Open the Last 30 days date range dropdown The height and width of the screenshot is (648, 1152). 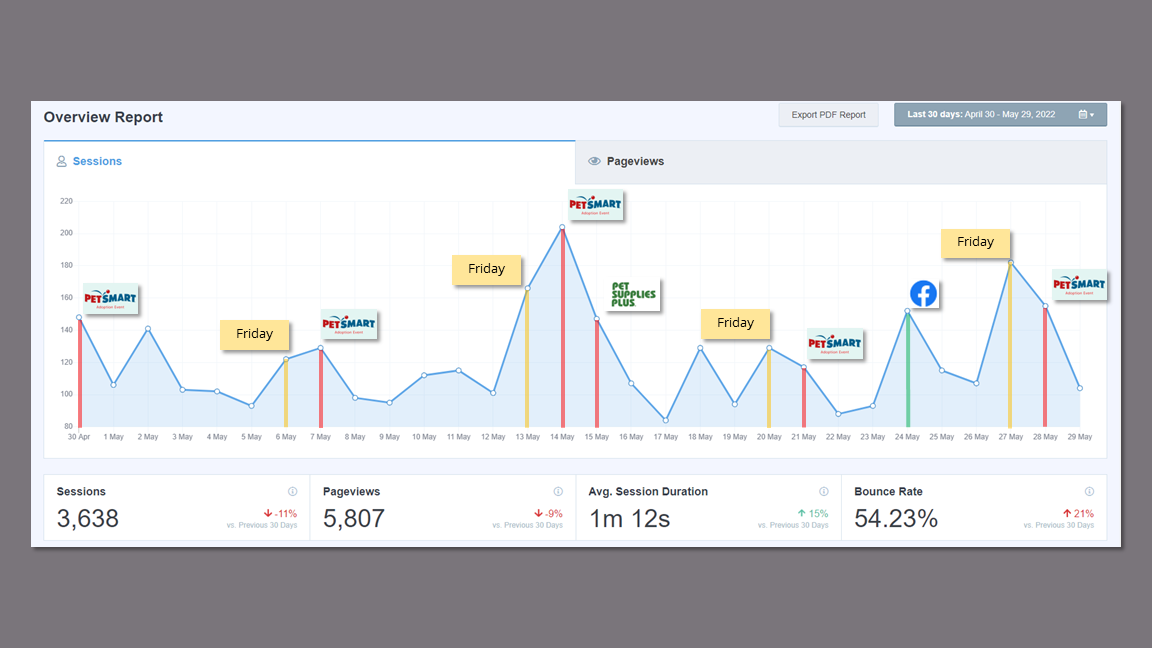pos(1000,115)
